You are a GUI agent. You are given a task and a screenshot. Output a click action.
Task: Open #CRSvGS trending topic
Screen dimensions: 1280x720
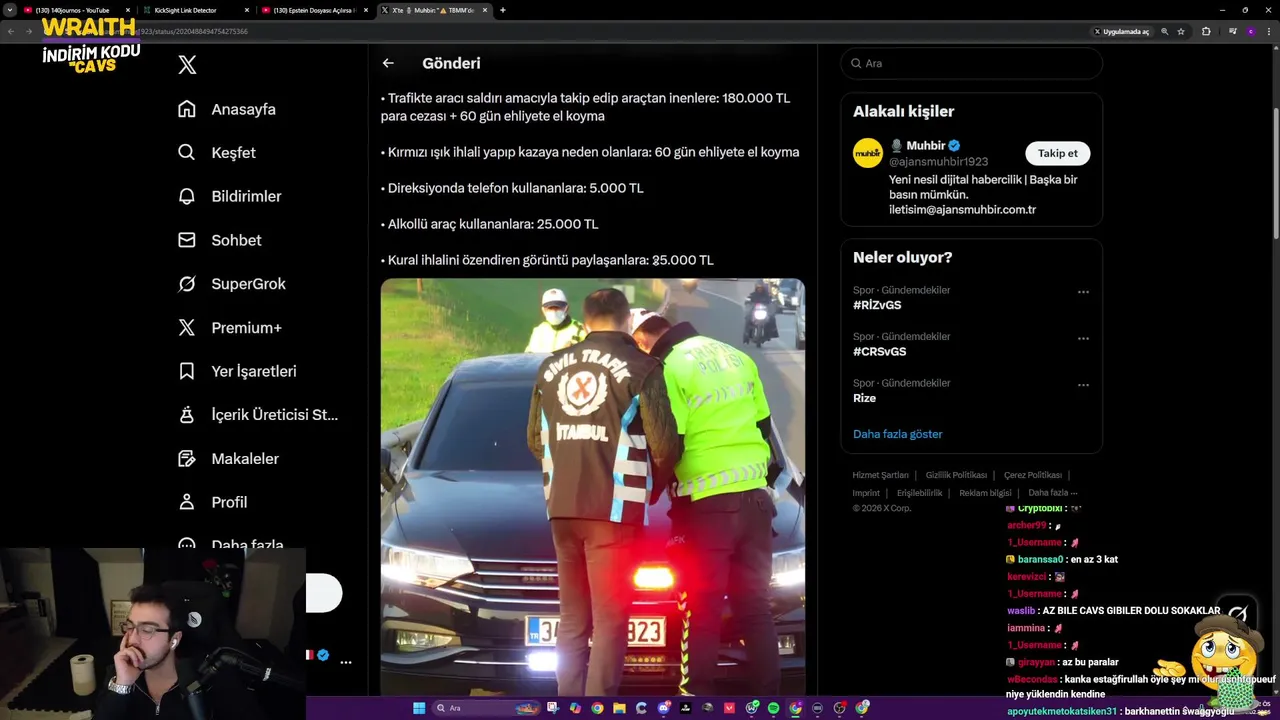click(879, 351)
